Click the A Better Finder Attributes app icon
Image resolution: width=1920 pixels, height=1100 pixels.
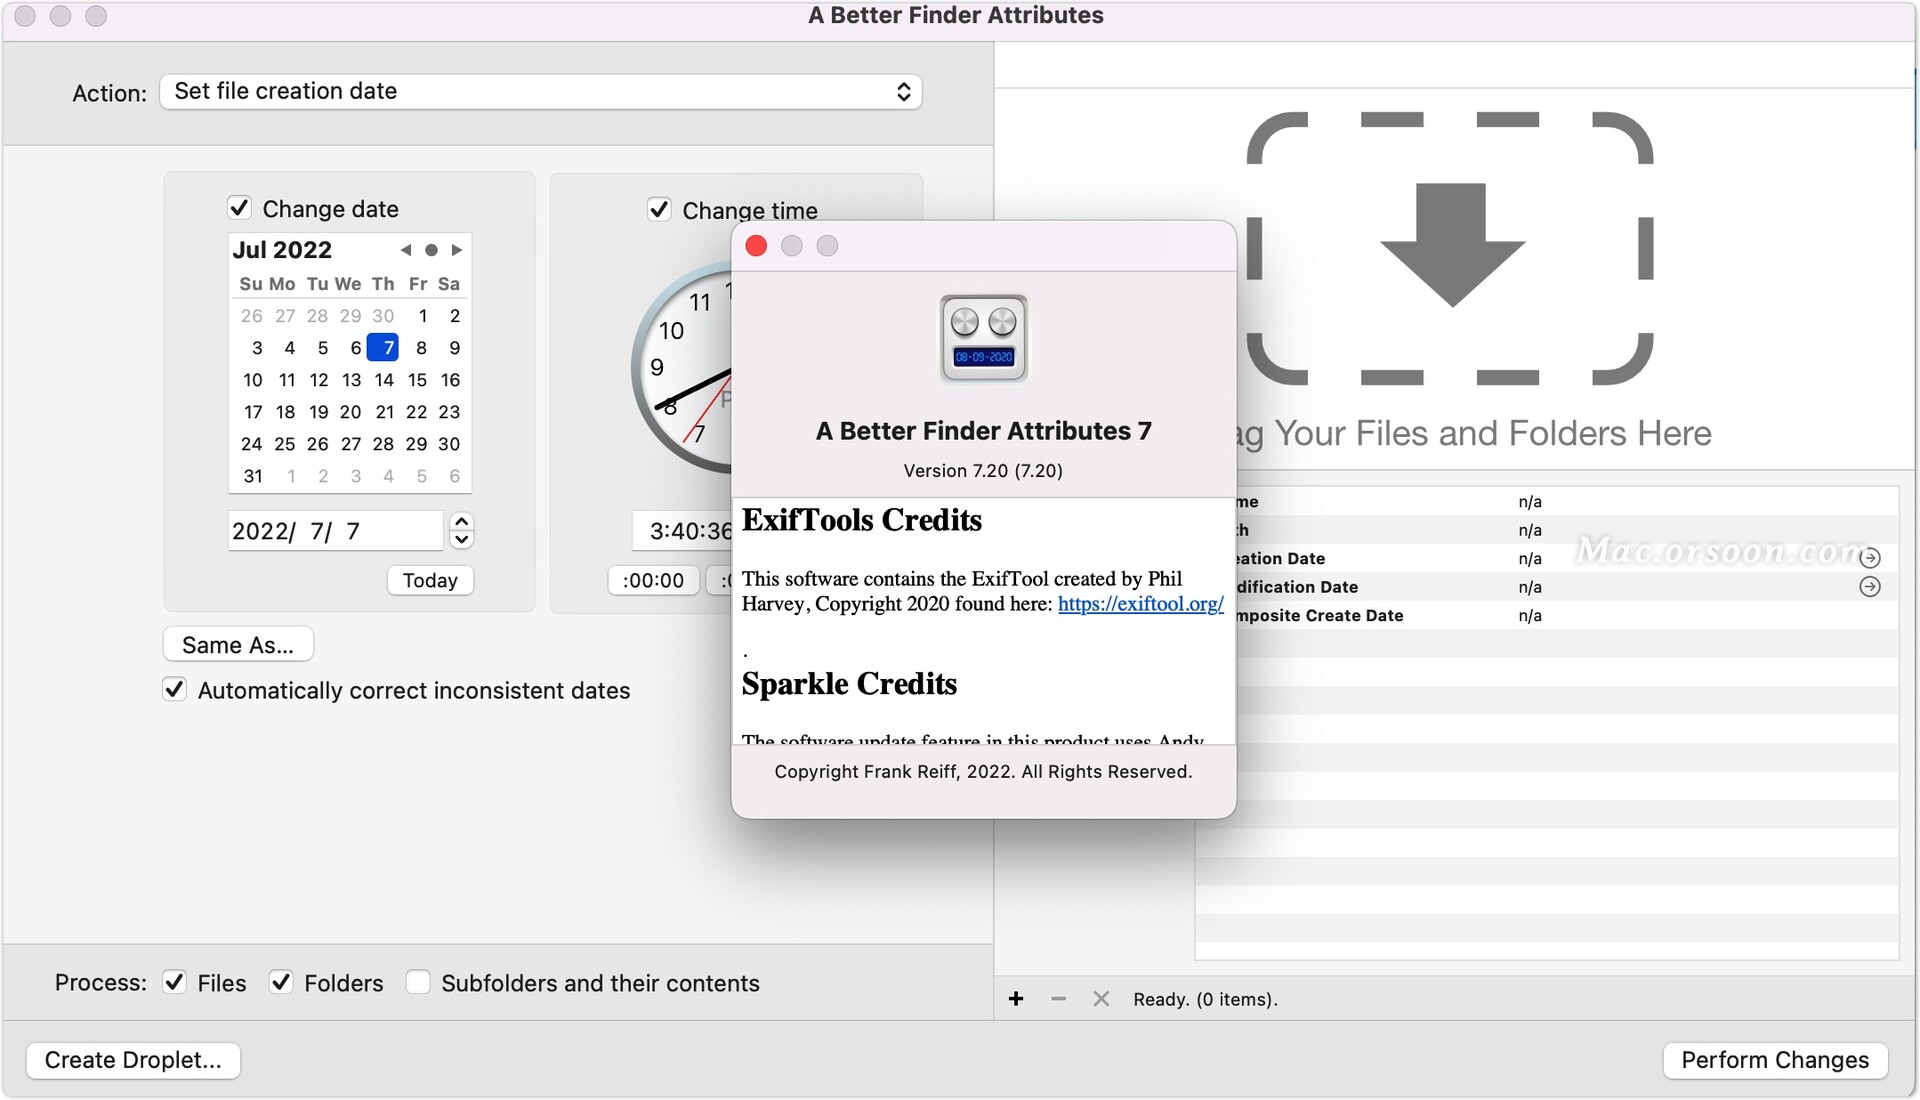[x=986, y=335]
